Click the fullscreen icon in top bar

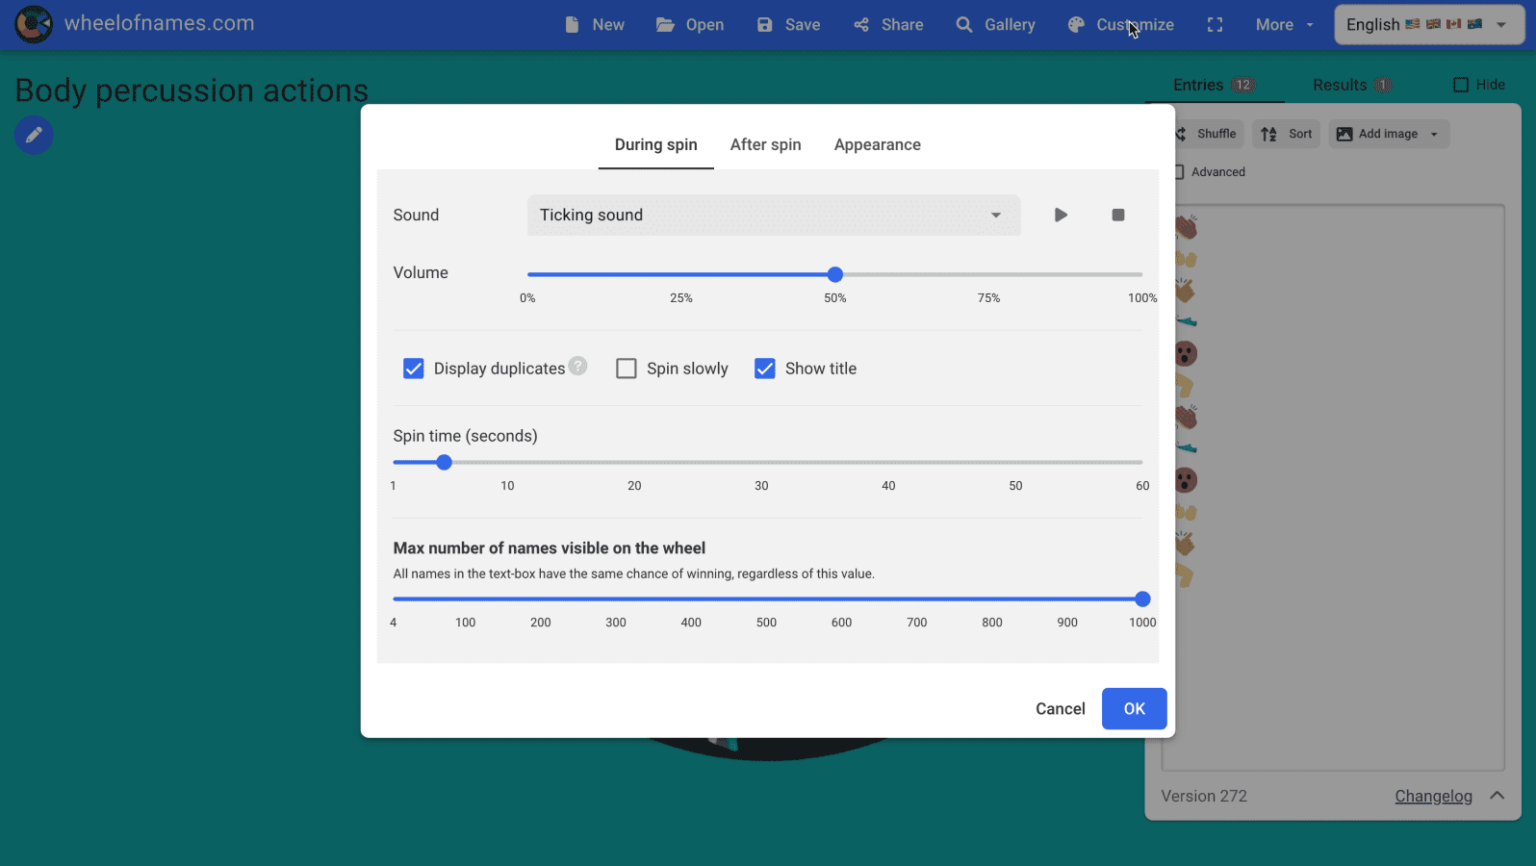click(1215, 25)
